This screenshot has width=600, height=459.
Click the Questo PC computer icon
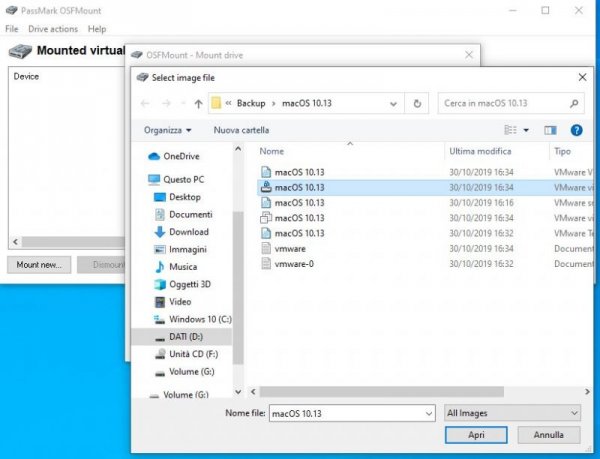154,179
